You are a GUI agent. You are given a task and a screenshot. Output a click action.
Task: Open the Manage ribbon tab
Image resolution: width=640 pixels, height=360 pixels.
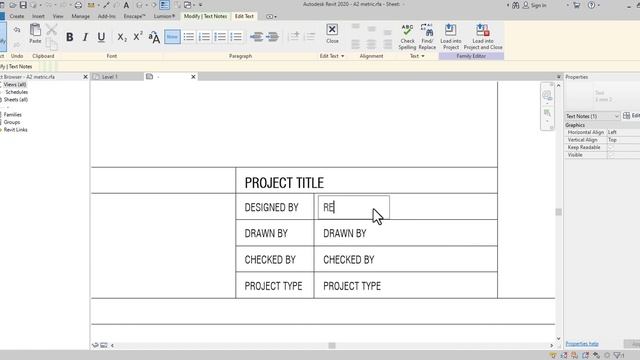point(80,16)
